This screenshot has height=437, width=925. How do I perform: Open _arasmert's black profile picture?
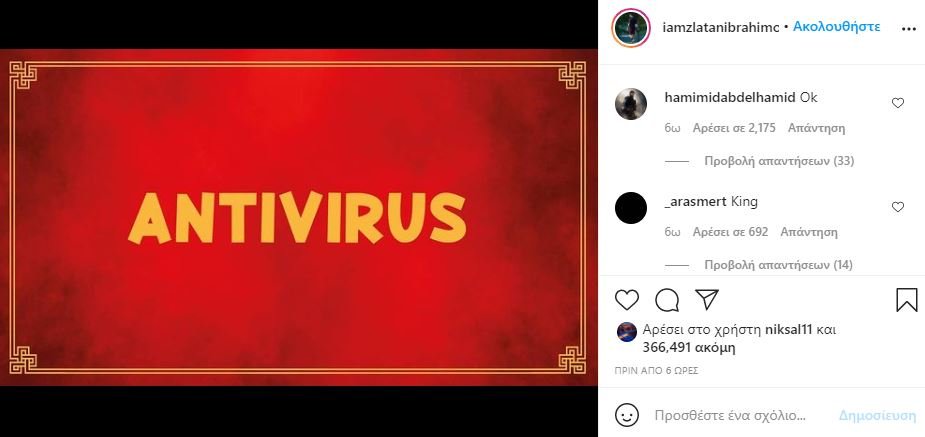[631, 208]
